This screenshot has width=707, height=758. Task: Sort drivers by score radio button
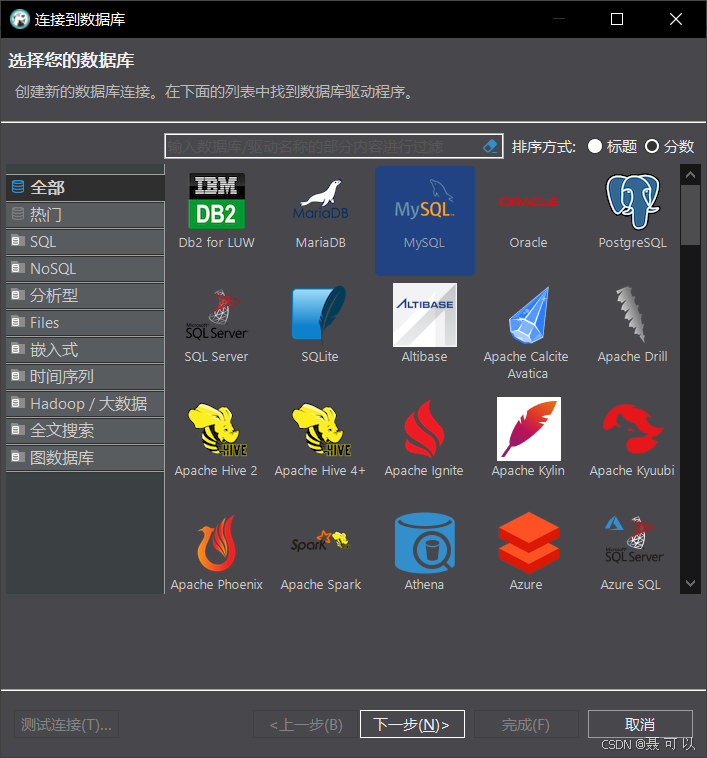[x=652, y=146]
